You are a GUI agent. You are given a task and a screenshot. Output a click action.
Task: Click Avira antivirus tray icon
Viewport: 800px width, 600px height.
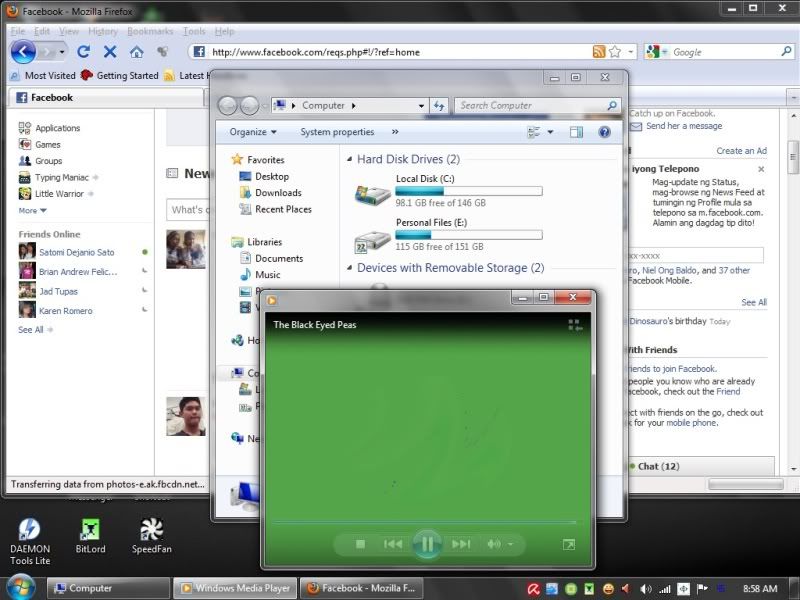pos(534,589)
